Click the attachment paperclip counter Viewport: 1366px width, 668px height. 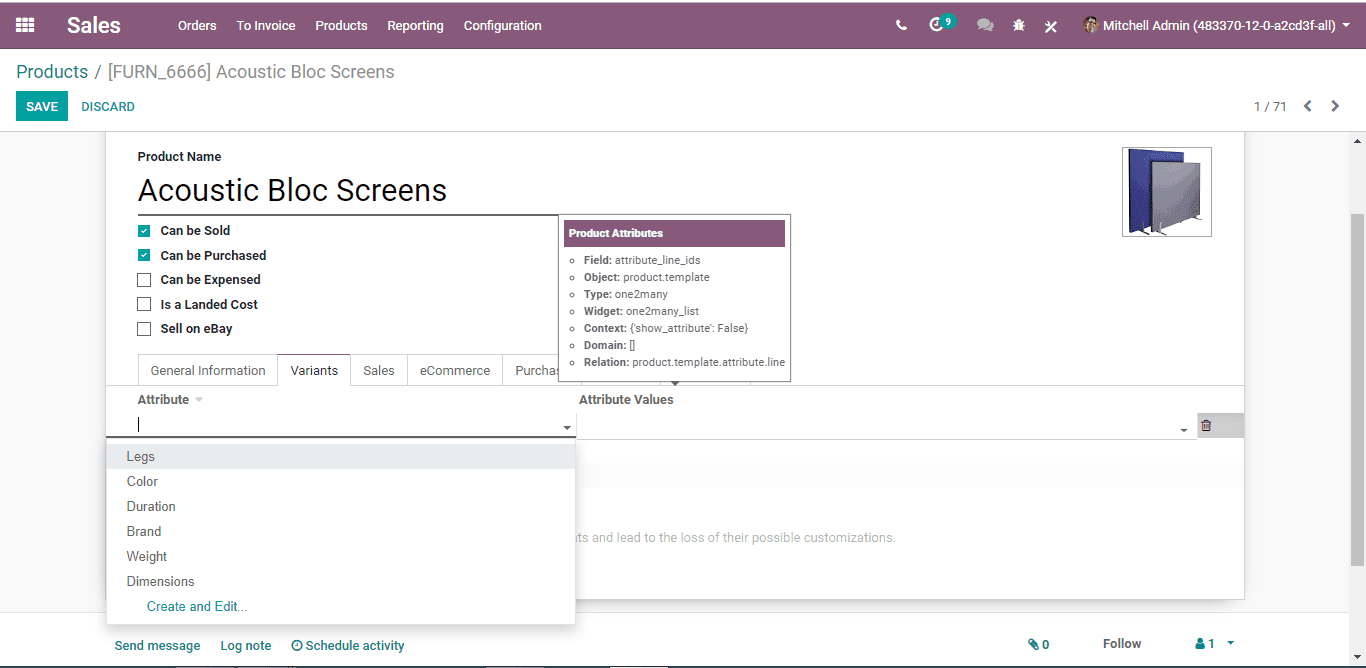pos(1039,645)
